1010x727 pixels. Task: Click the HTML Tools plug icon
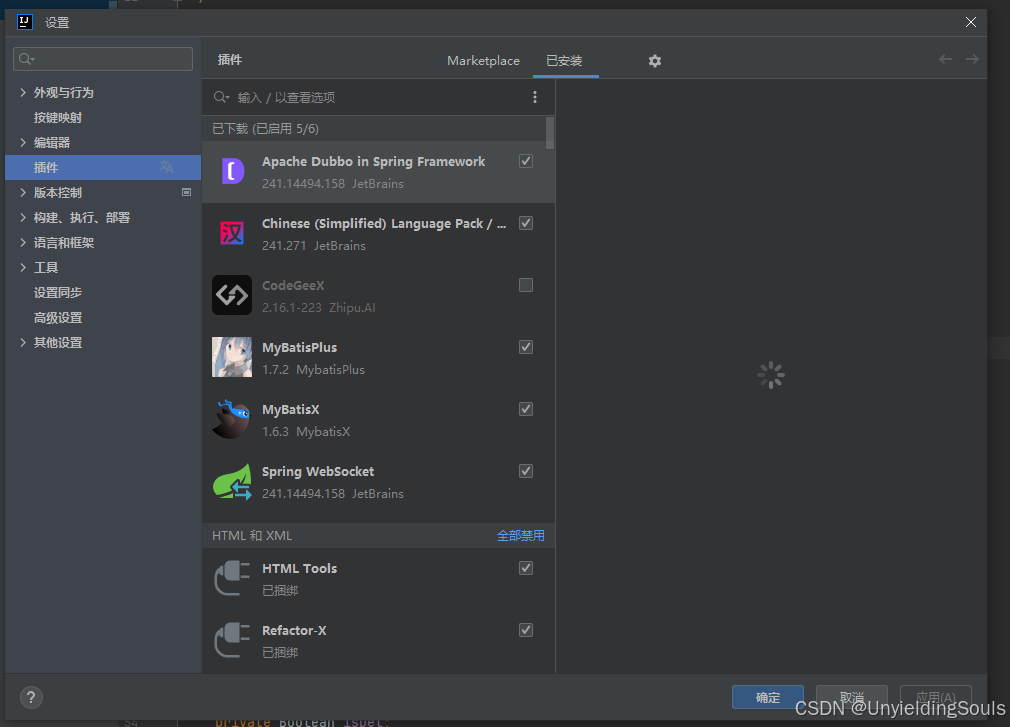click(x=232, y=578)
